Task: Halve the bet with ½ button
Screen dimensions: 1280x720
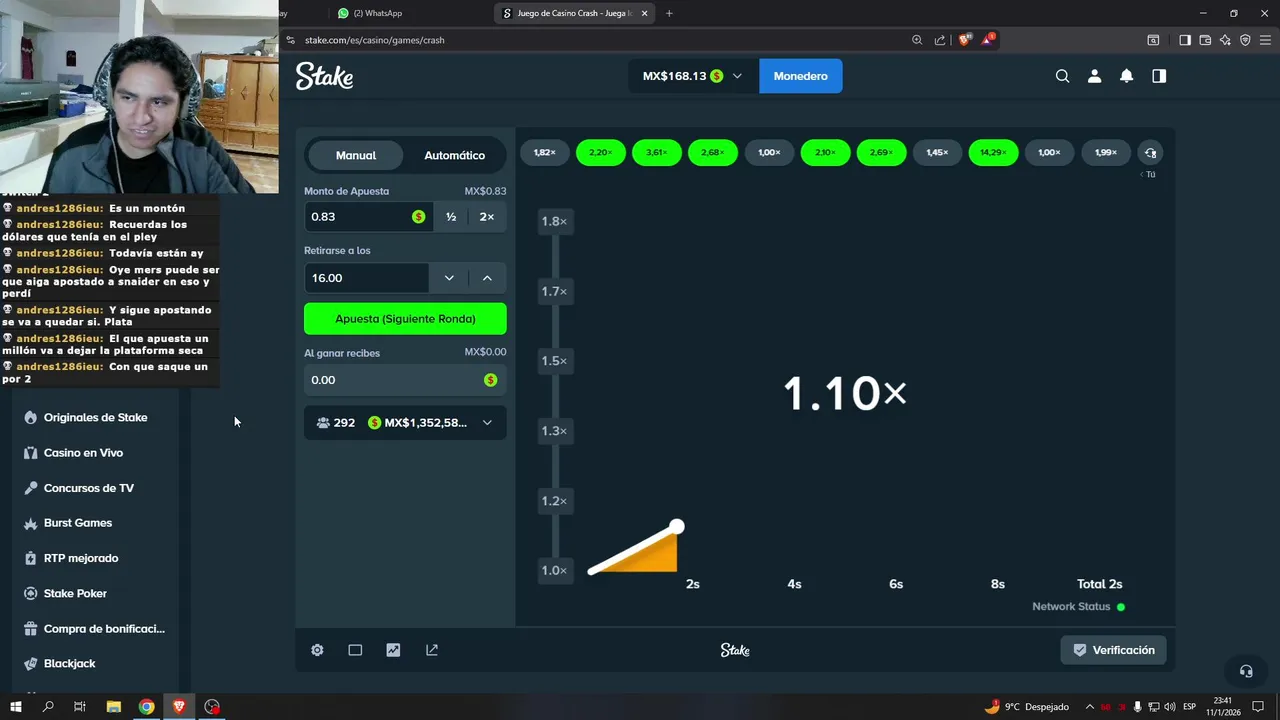Action: [x=451, y=217]
